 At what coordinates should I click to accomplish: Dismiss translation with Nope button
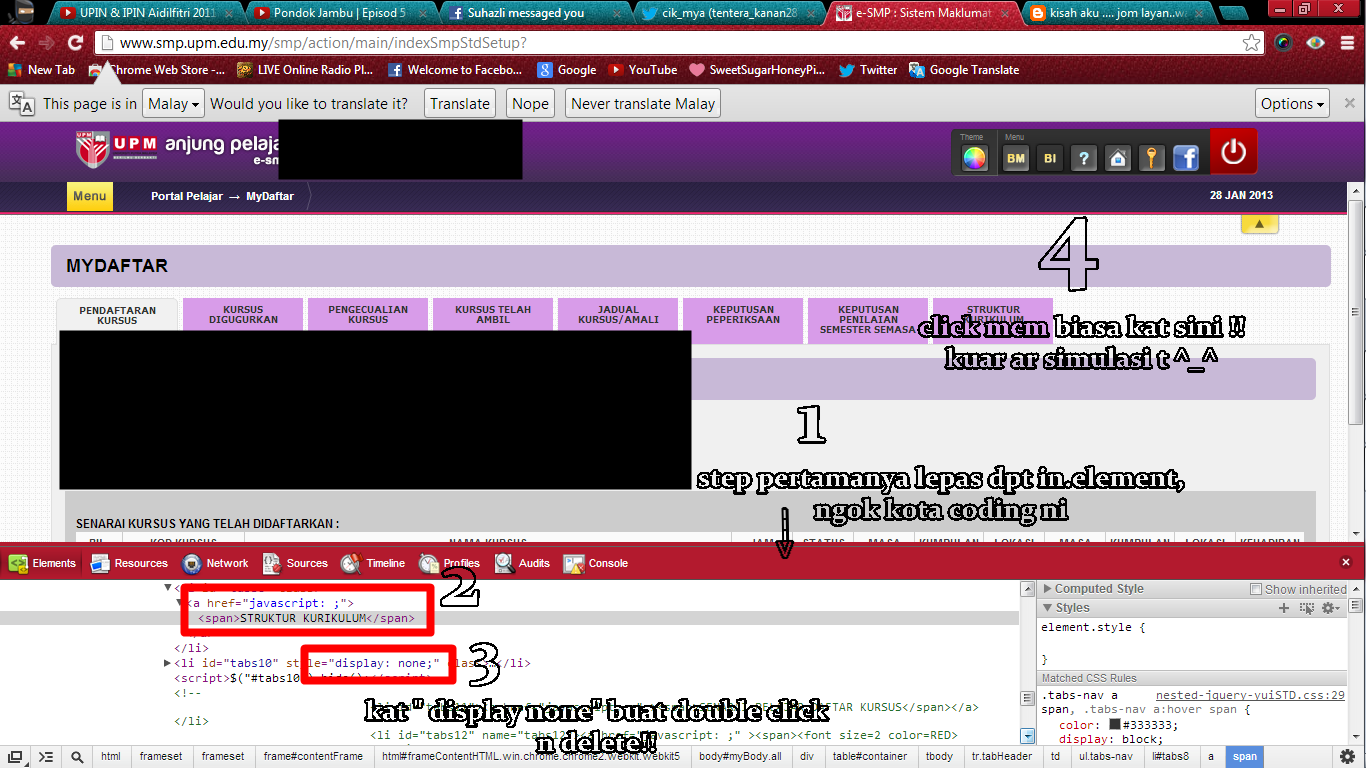point(530,104)
